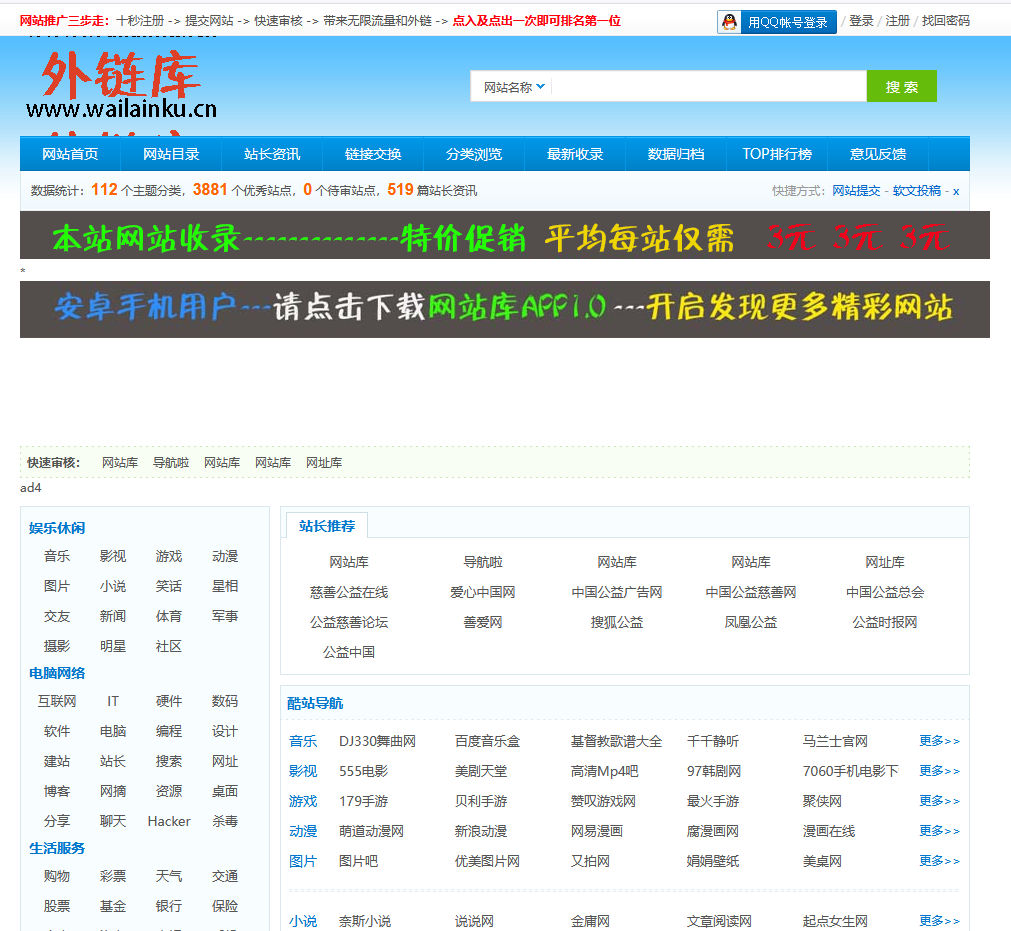Expand 更多>> in the 游戏 row
The image size is (1011, 931).
(939, 801)
